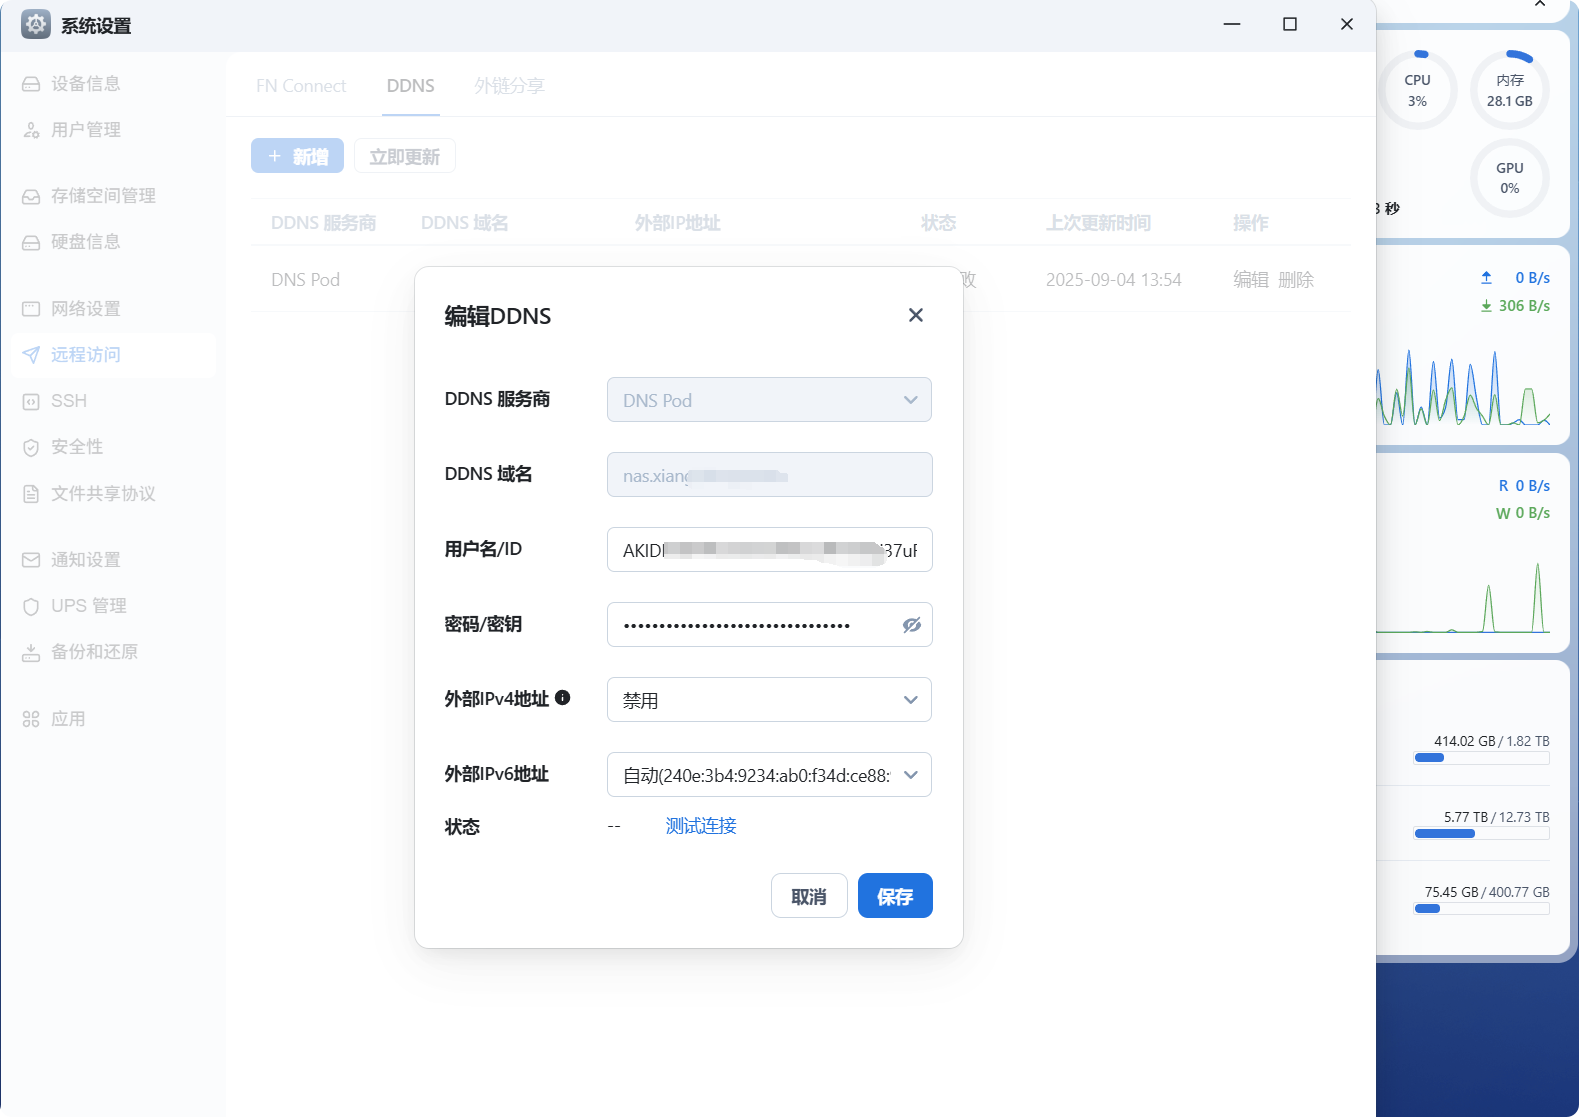
Task: Click the UPS 管理 sidebar icon
Action: tap(31, 606)
